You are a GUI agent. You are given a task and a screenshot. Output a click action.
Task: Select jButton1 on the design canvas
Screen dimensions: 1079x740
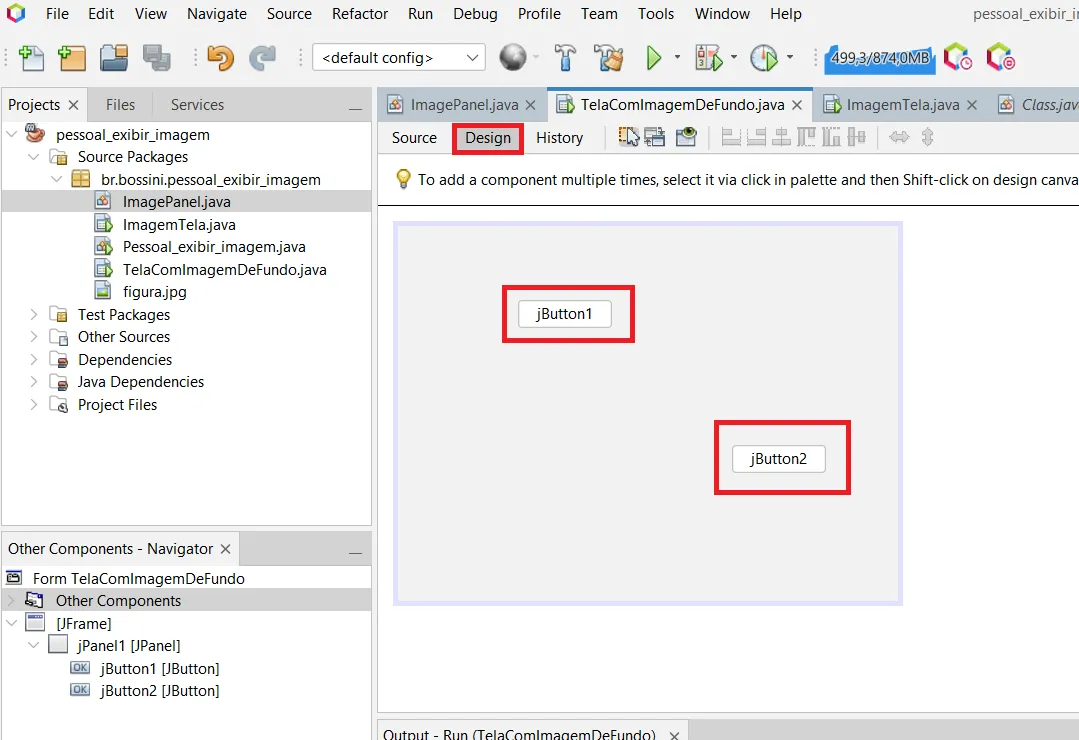tap(564, 314)
